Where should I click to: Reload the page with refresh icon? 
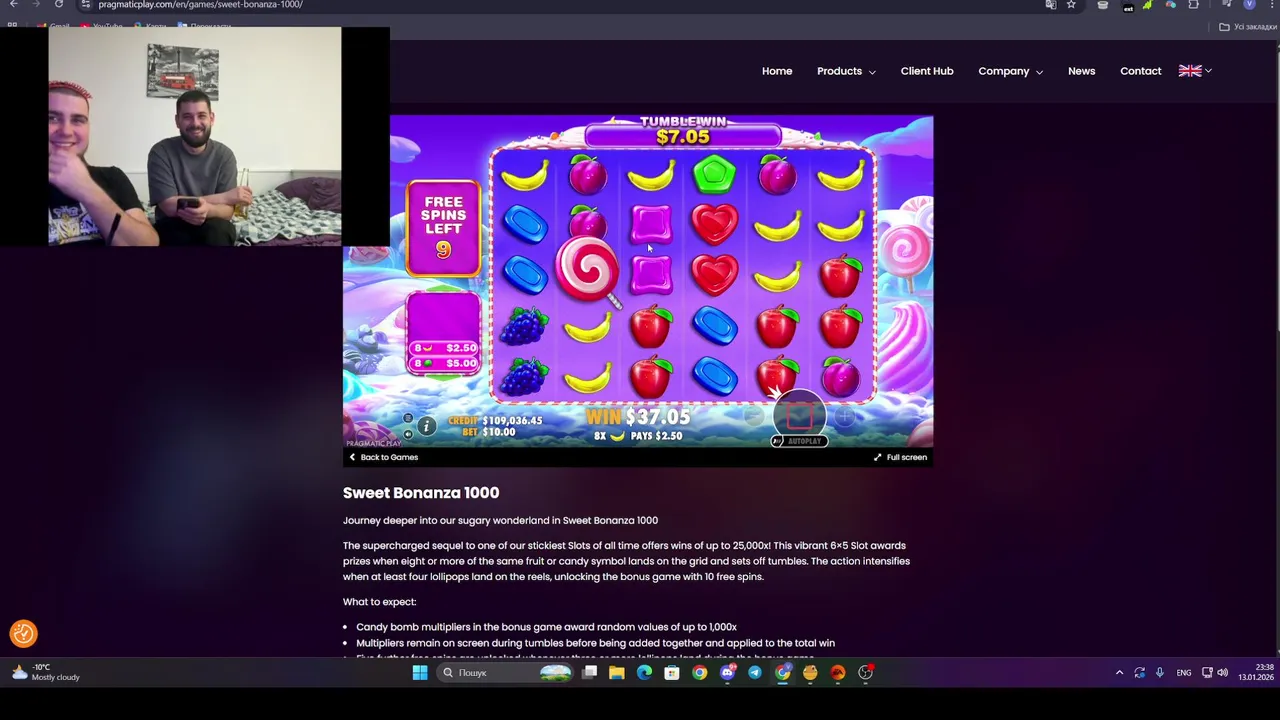click(x=59, y=5)
